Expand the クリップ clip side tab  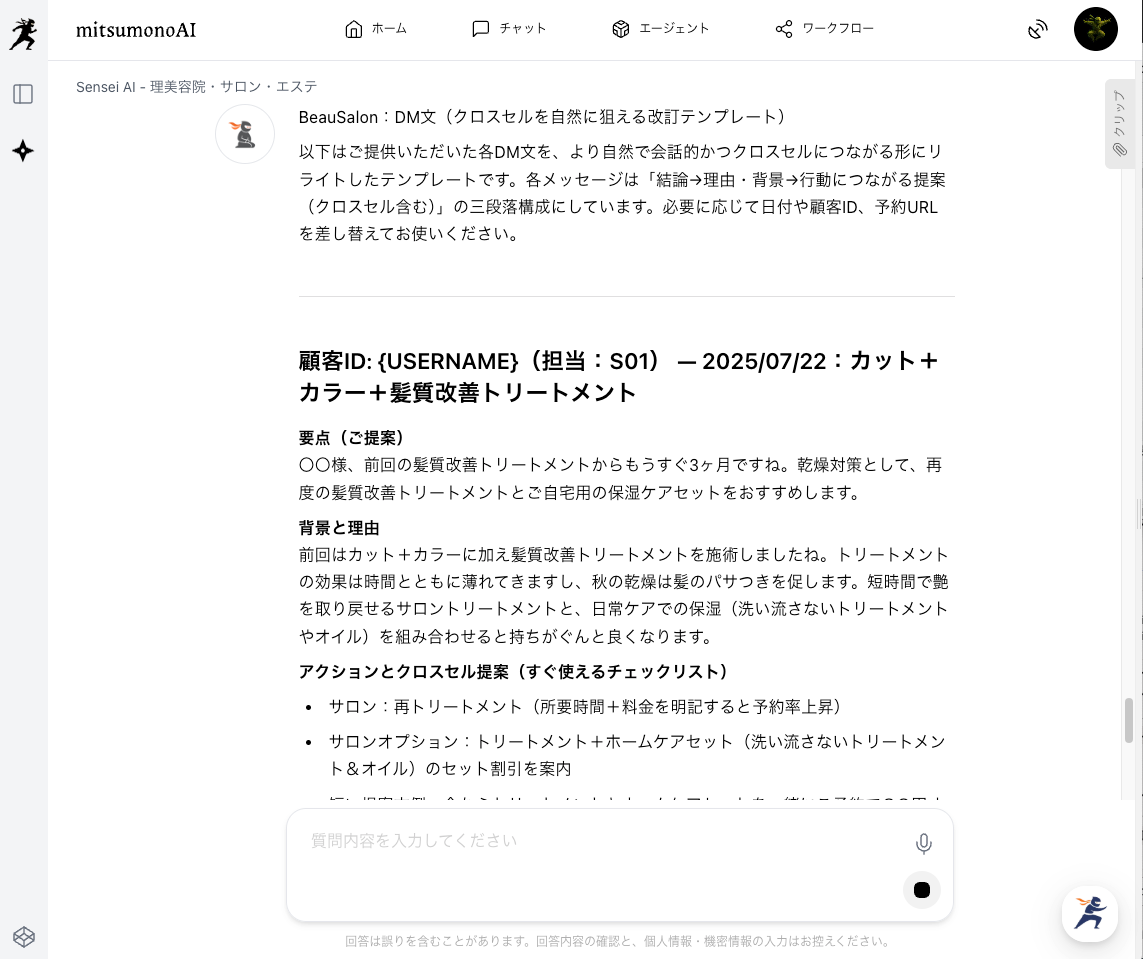[x=1119, y=123]
